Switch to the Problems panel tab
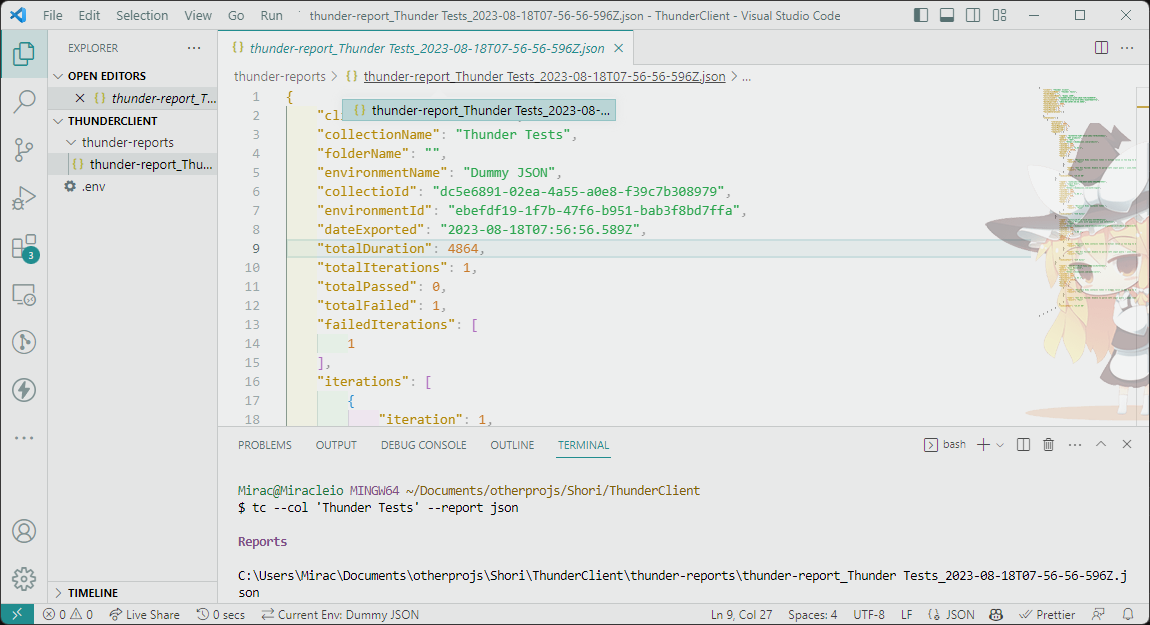The width and height of the screenshot is (1150, 625). 265,445
